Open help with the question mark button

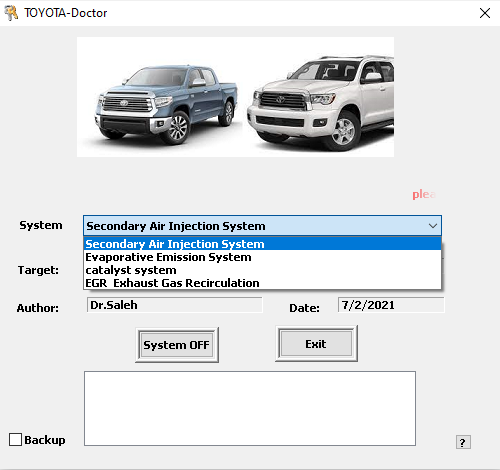pos(463,442)
